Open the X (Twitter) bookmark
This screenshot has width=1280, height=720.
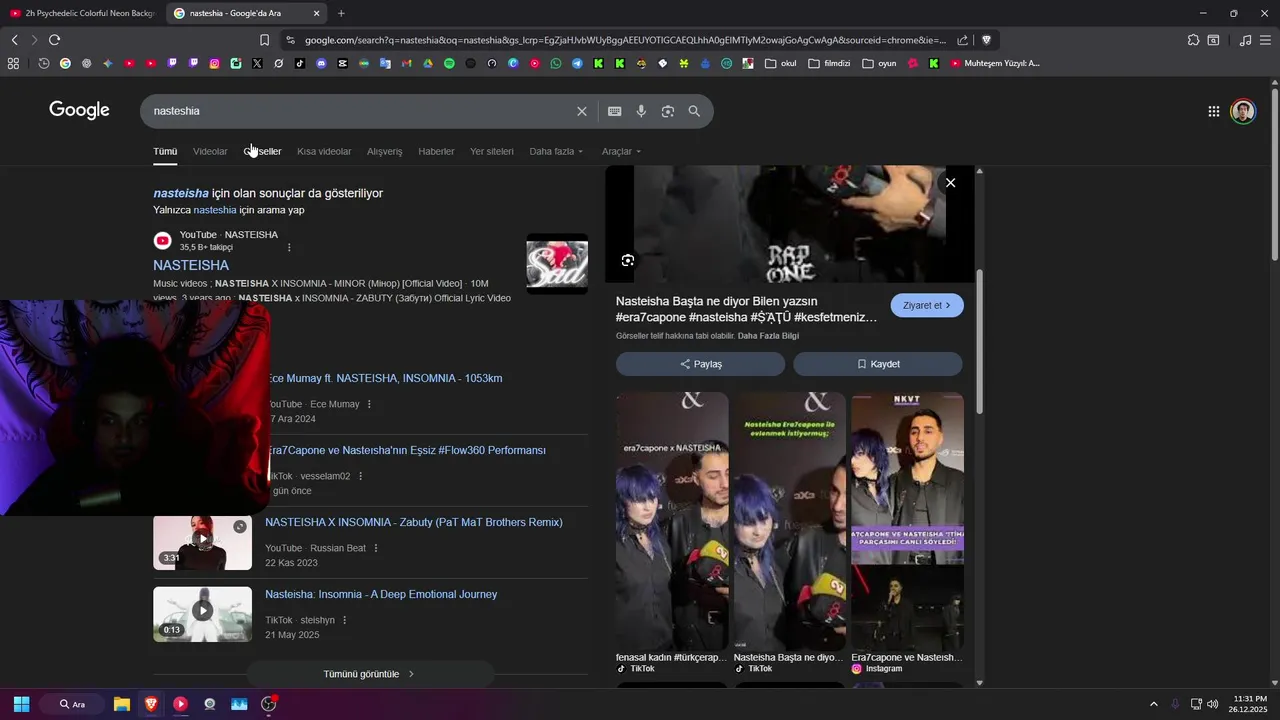tap(257, 63)
